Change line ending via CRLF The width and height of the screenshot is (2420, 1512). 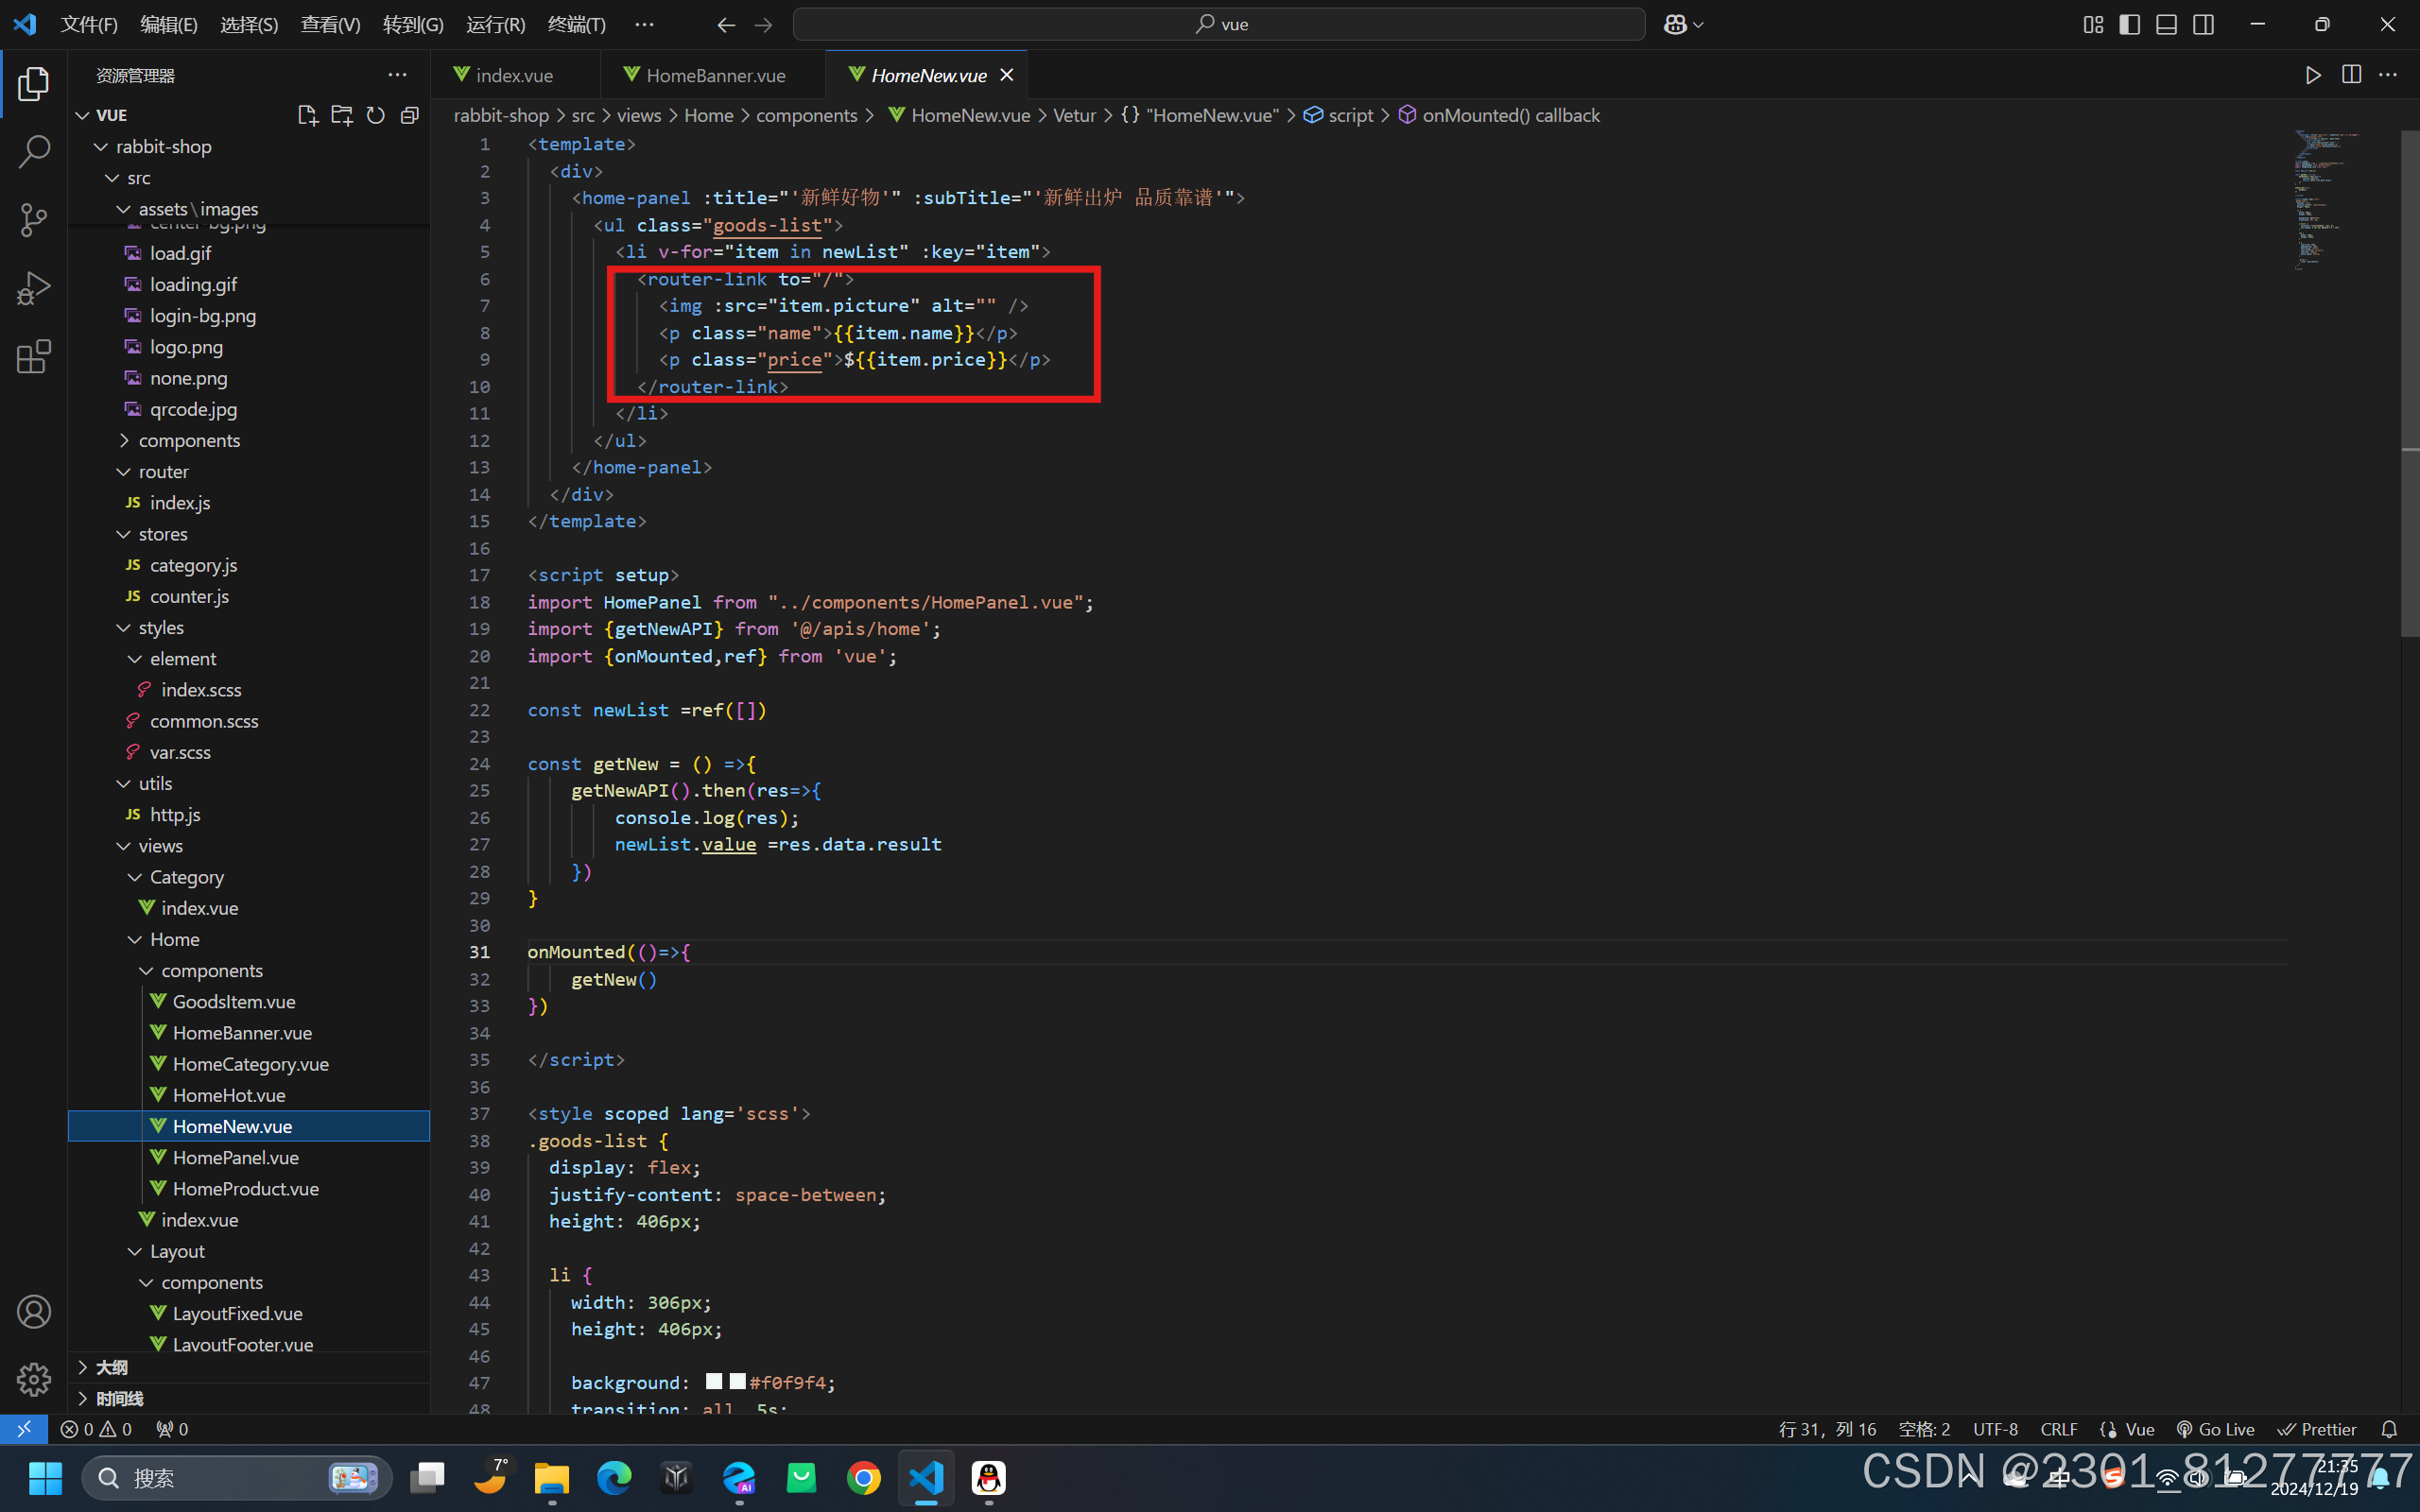pos(2059,1429)
